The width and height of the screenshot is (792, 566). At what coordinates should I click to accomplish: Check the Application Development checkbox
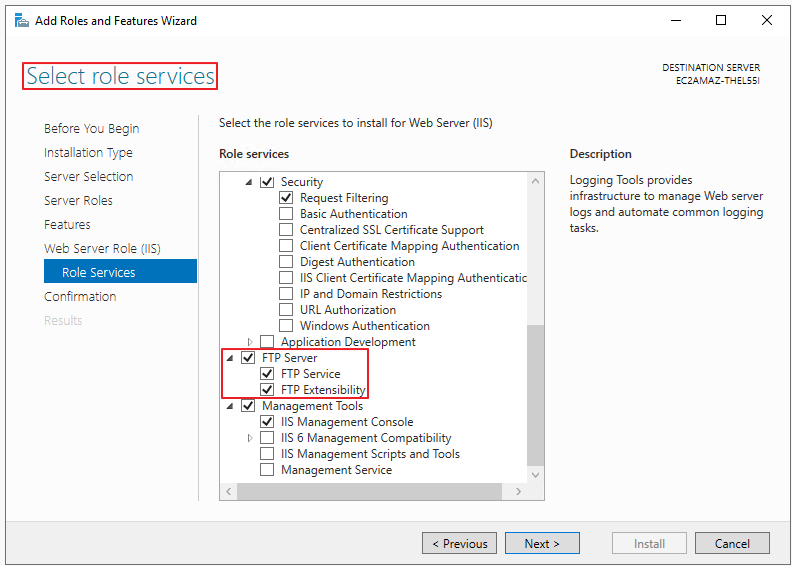click(267, 342)
